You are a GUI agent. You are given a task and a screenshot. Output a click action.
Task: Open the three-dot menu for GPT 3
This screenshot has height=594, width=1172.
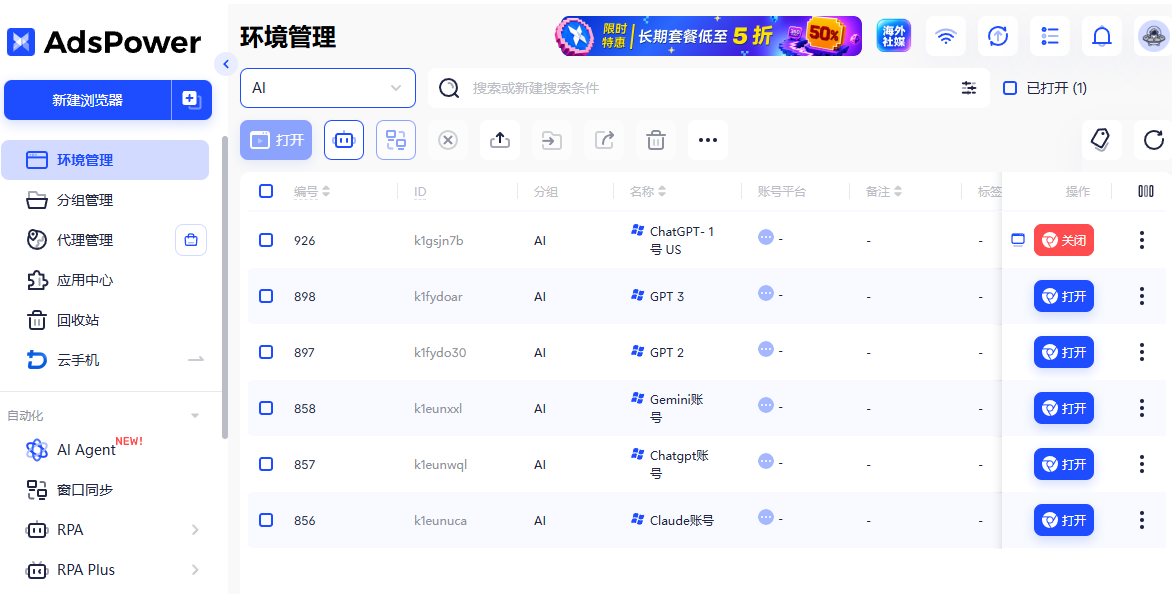click(x=1141, y=296)
